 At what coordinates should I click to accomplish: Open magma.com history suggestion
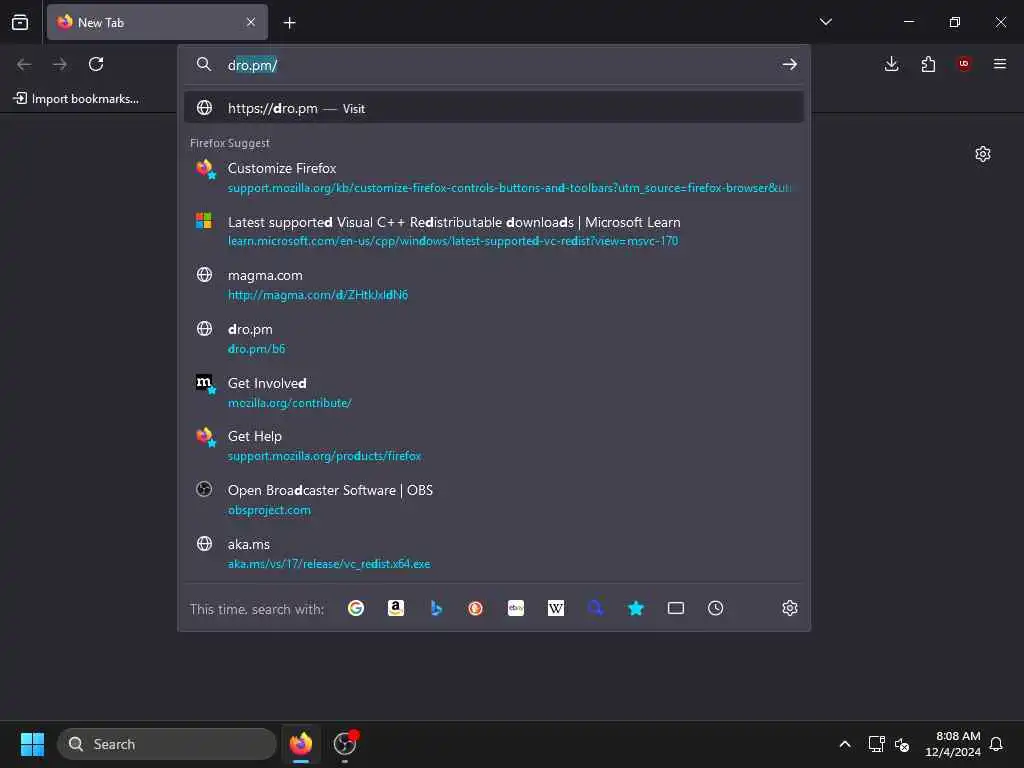pos(494,284)
